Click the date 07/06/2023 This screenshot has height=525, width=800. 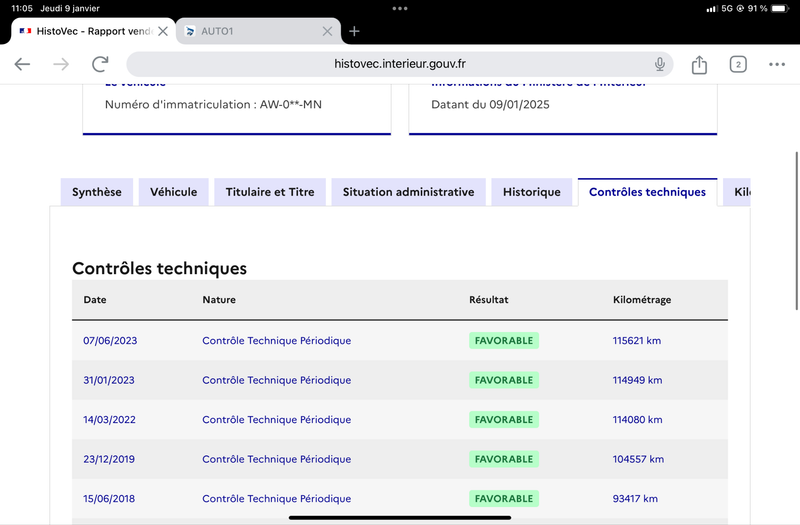(110, 340)
